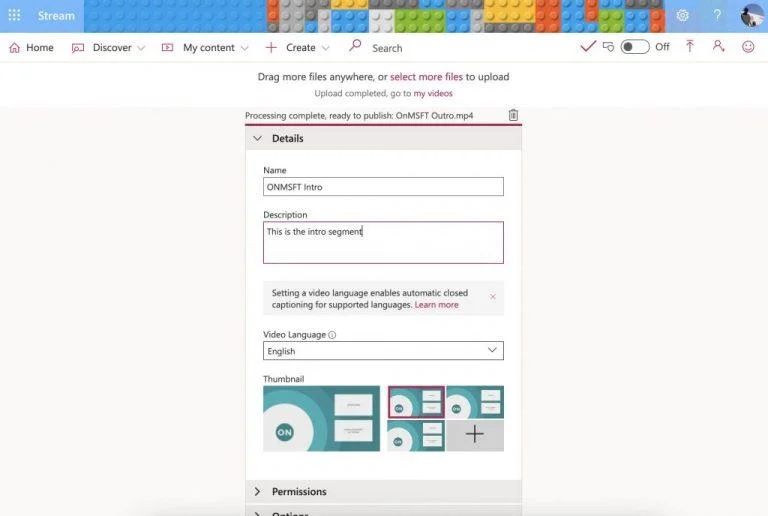Click the My content video icon
Screen dimensions: 768x516
[x=168, y=47]
